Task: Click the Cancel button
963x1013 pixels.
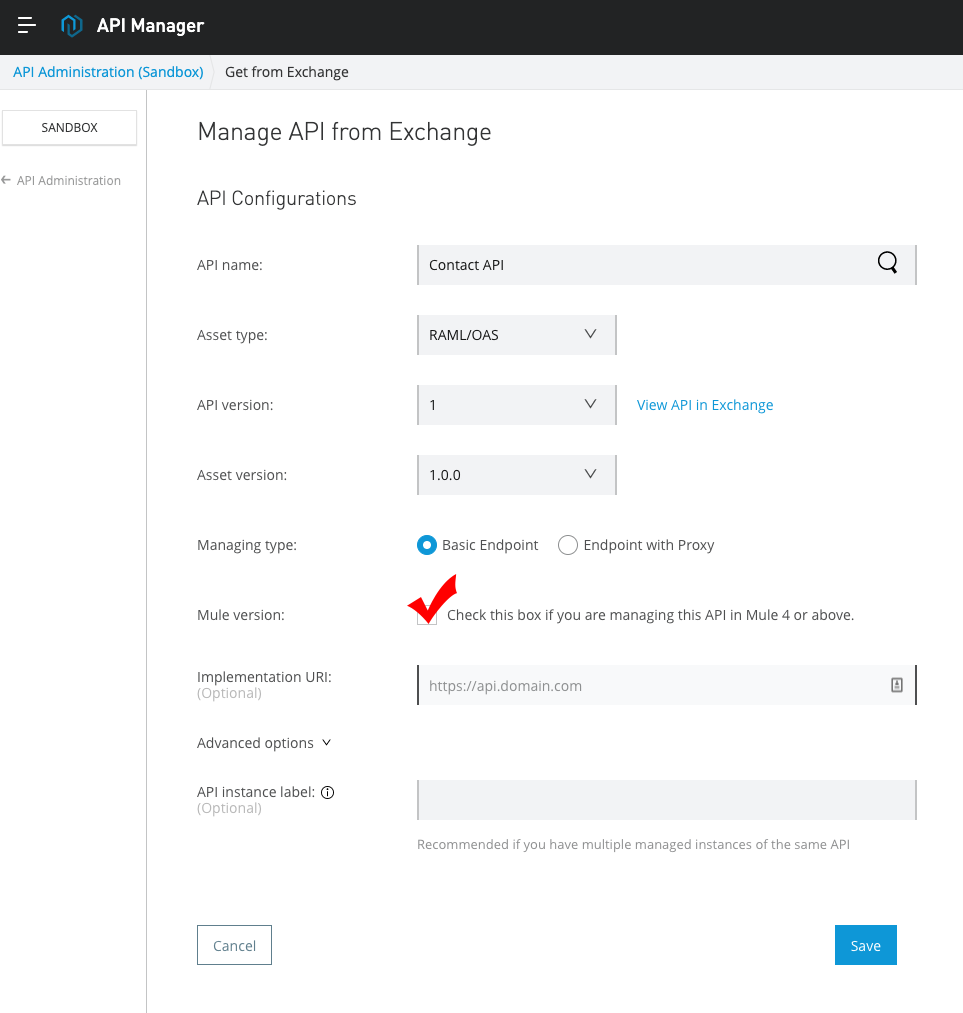Action: pyautogui.click(x=234, y=945)
